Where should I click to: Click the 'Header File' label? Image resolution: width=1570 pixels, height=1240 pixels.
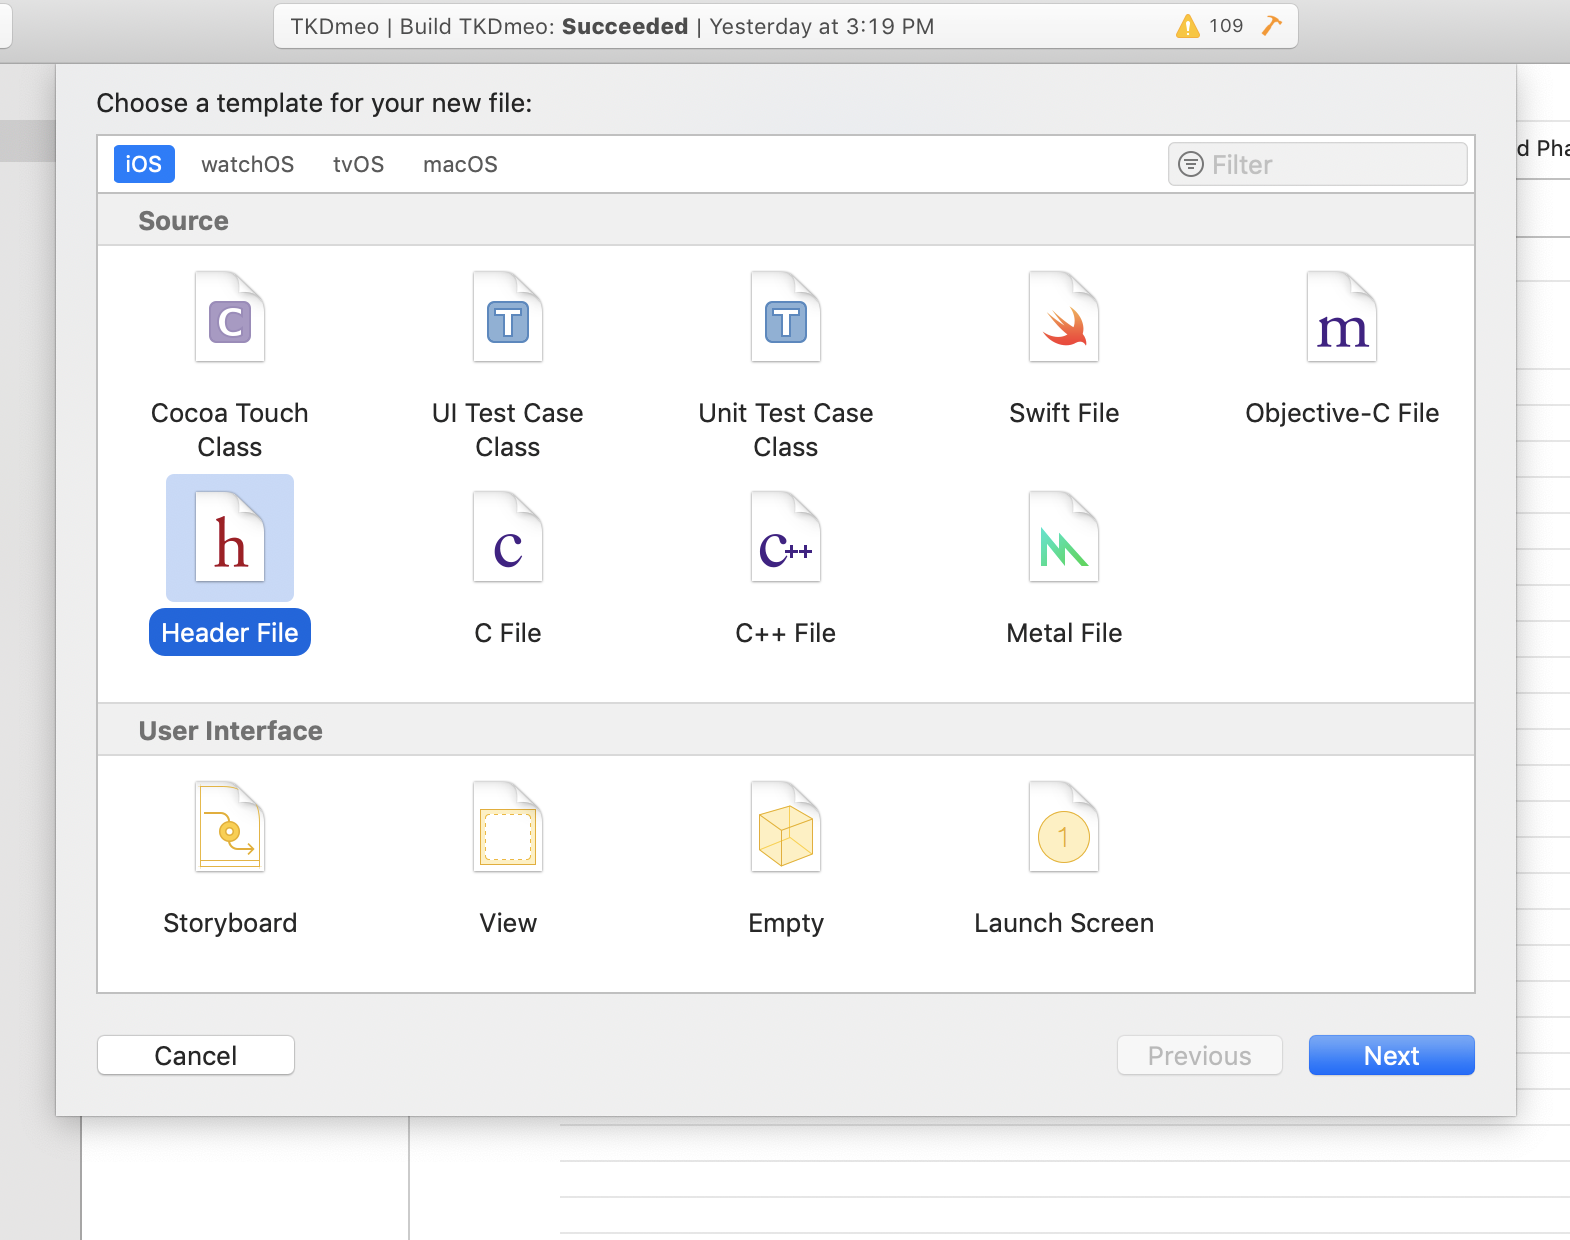[230, 633]
